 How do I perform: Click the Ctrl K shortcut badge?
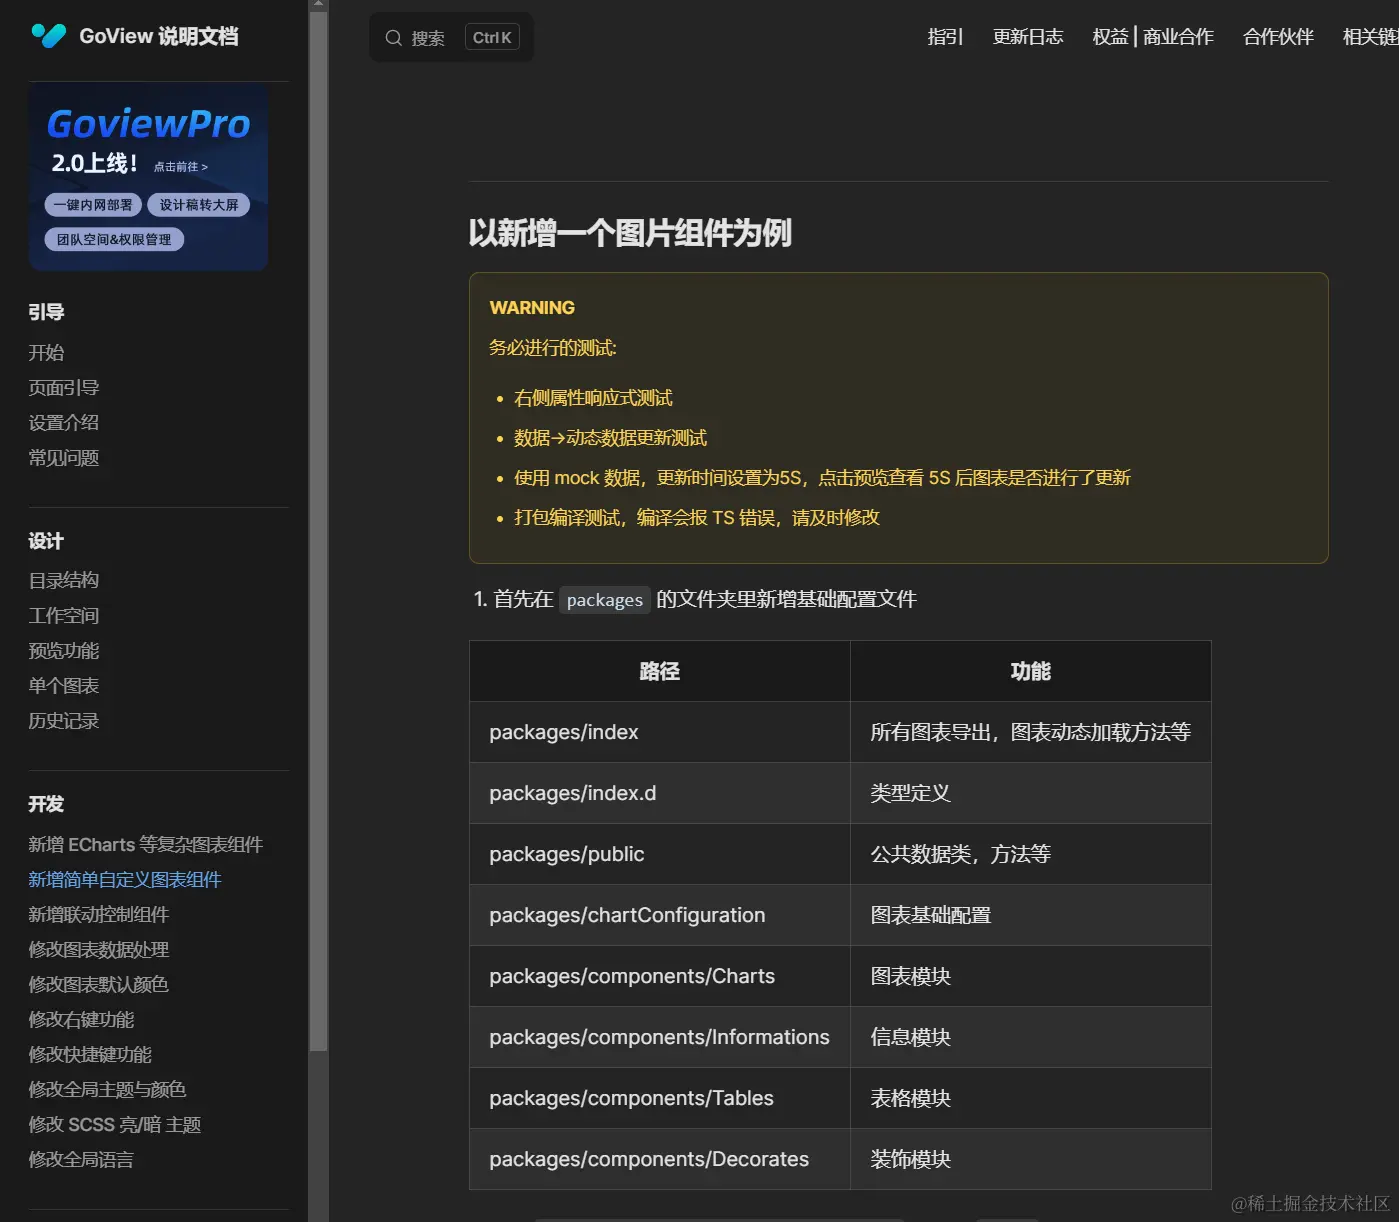(492, 38)
